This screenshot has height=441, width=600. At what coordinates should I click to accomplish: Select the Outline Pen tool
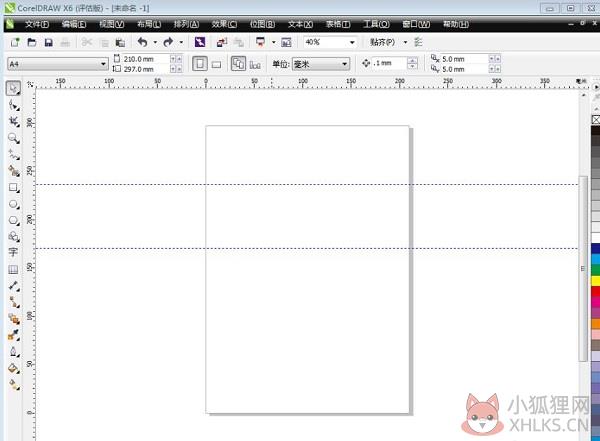coord(14,351)
